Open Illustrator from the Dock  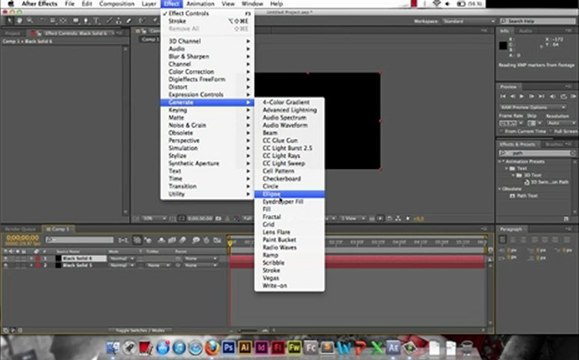coord(245,347)
